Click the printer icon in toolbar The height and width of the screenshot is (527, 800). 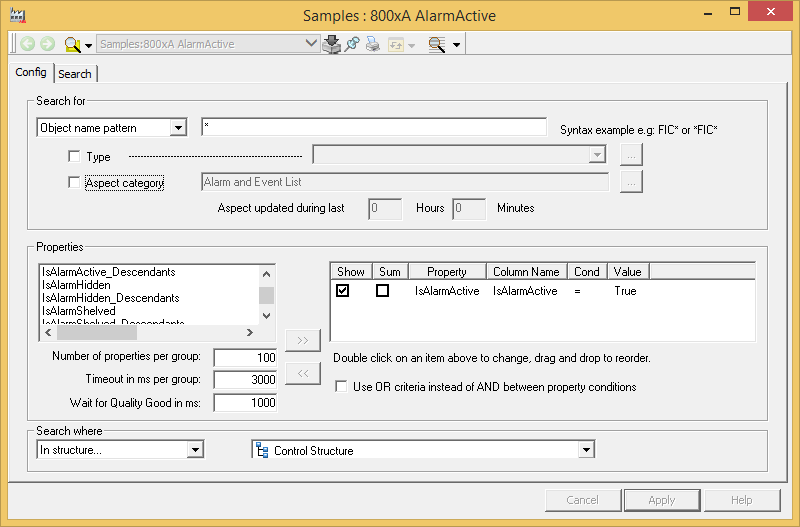pos(372,44)
